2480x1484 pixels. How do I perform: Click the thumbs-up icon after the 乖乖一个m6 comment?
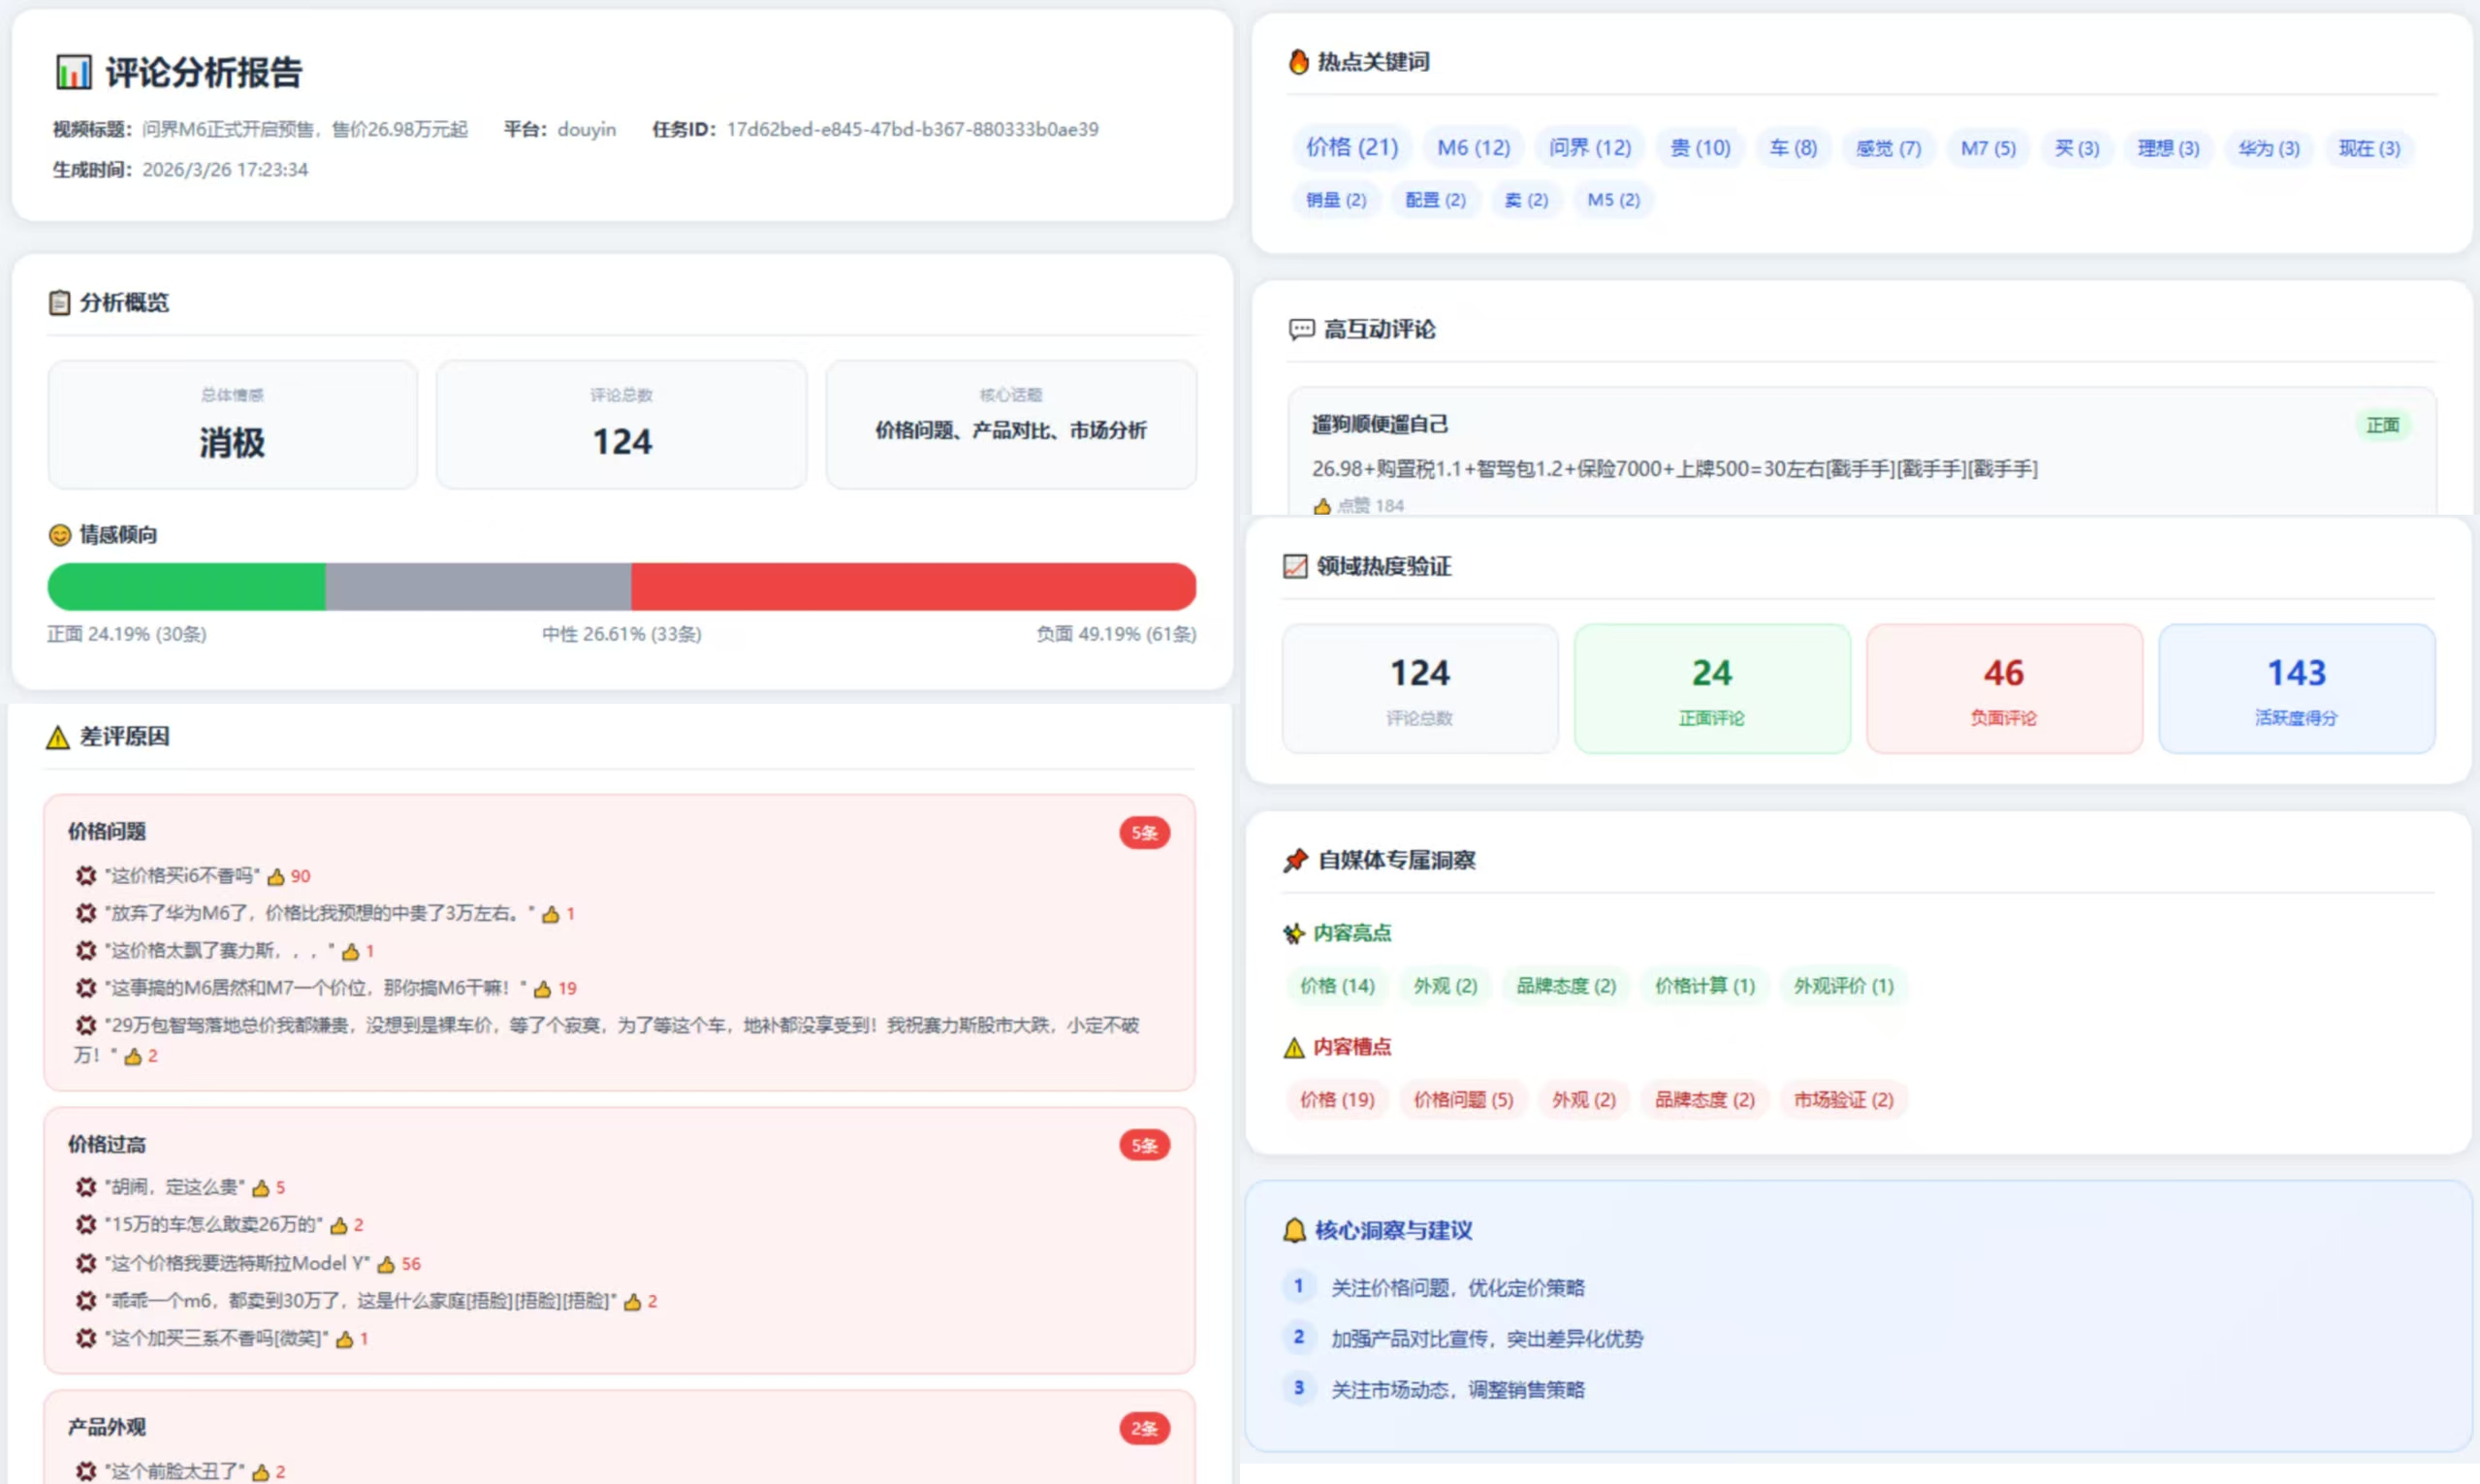[632, 1302]
